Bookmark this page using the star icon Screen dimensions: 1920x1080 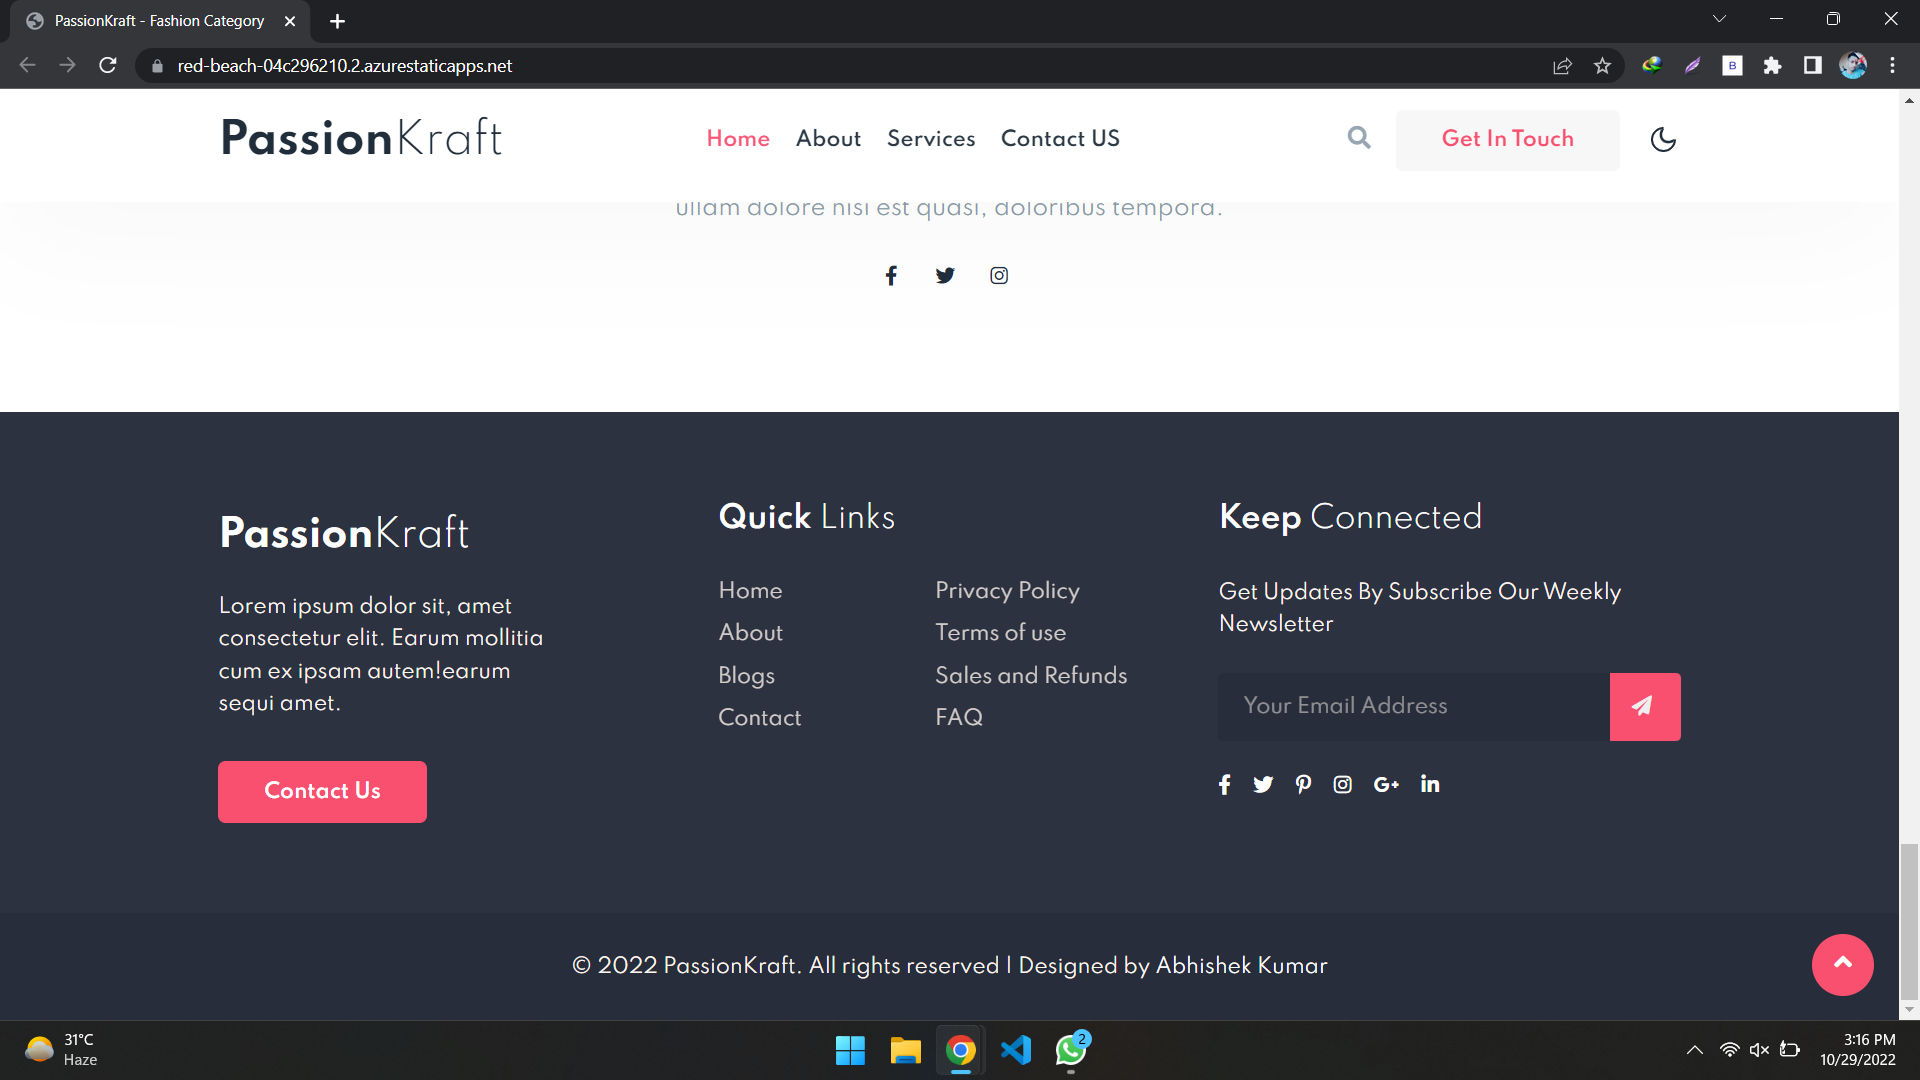[1602, 65]
